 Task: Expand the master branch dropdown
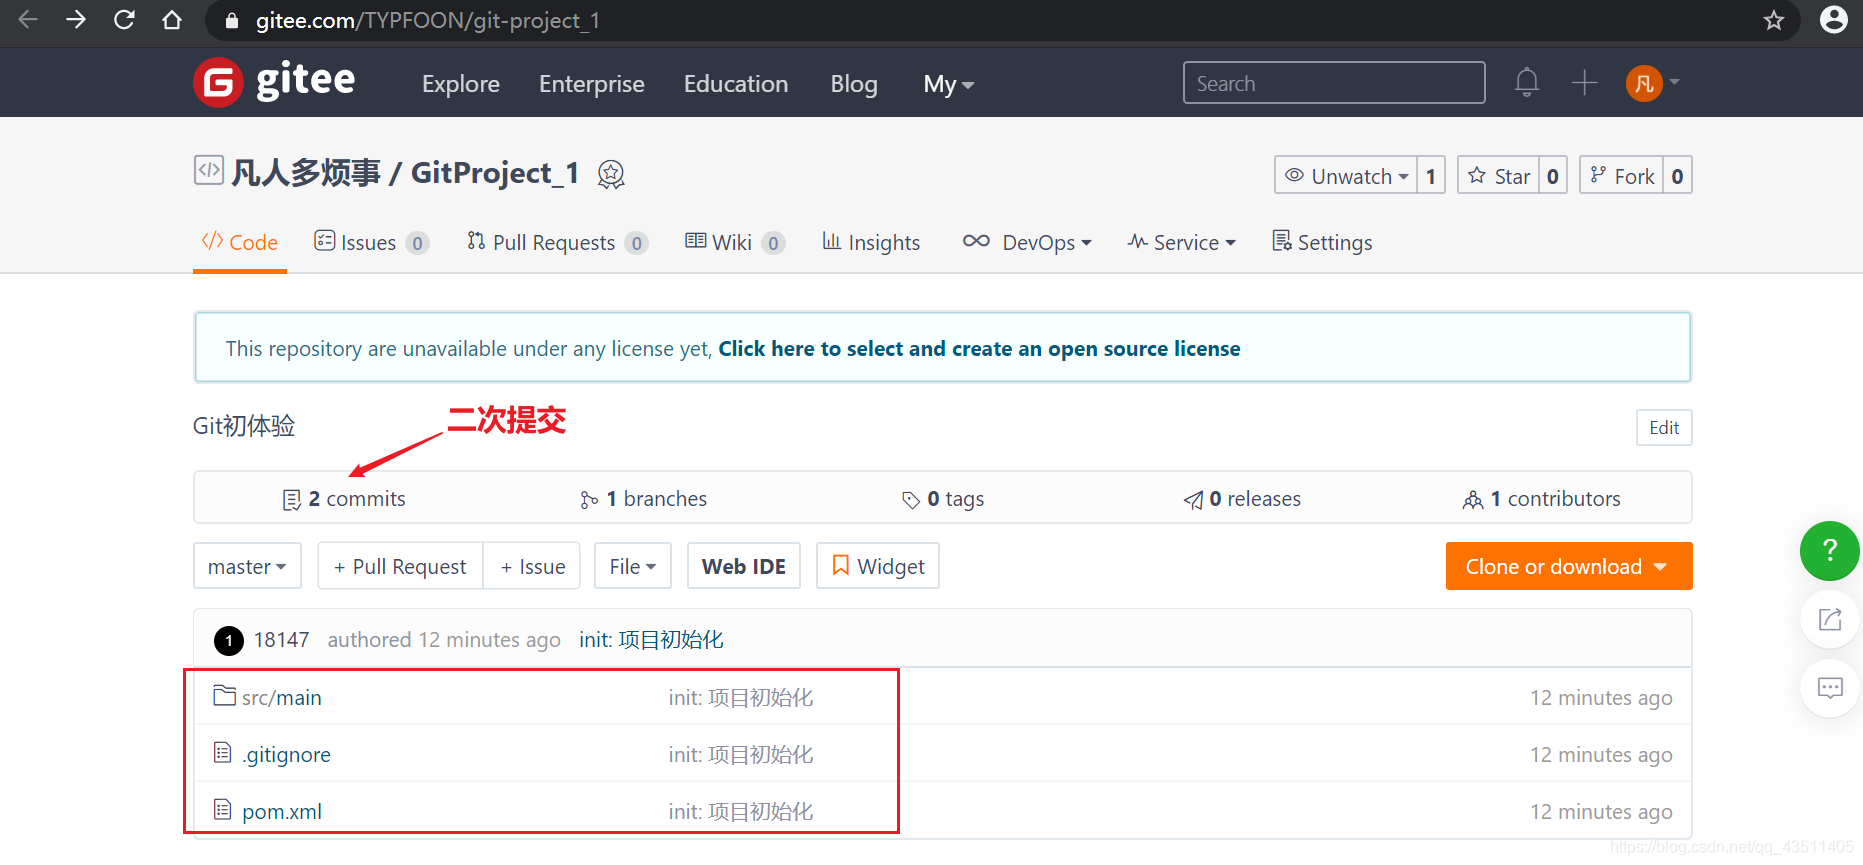(247, 567)
